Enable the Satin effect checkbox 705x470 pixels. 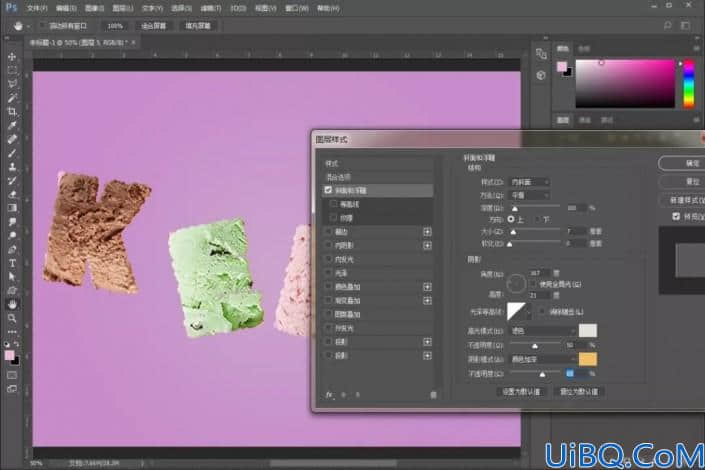tap(328, 273)
